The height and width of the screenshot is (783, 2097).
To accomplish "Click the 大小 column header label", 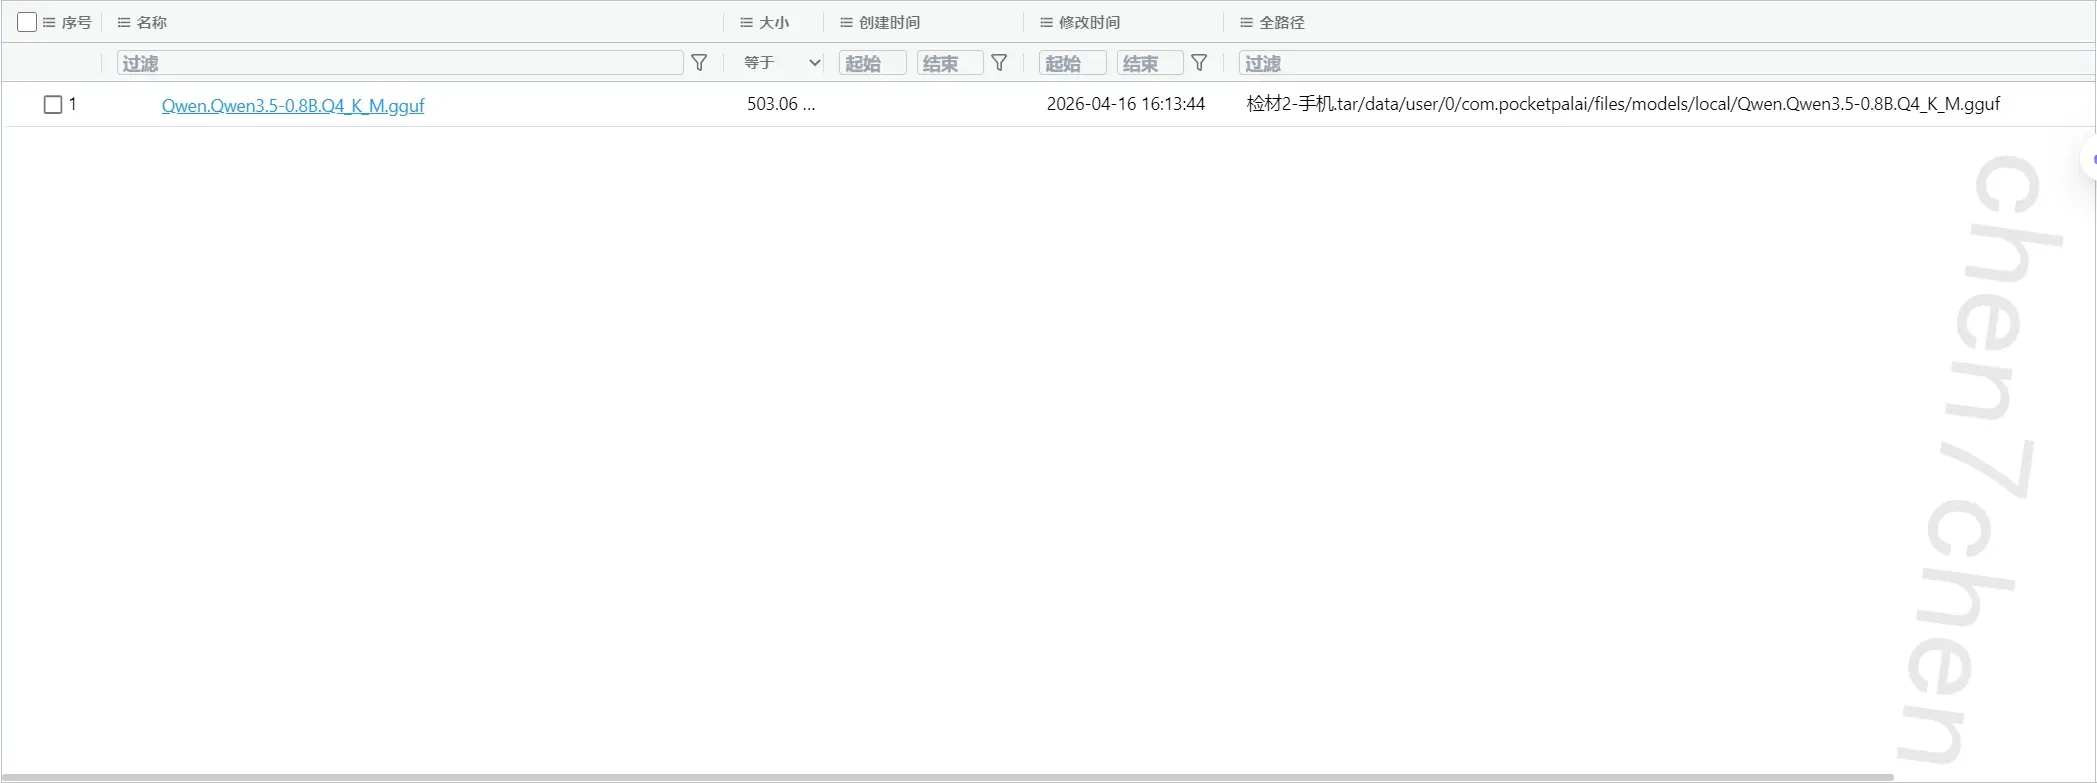I will pos(774,22).
